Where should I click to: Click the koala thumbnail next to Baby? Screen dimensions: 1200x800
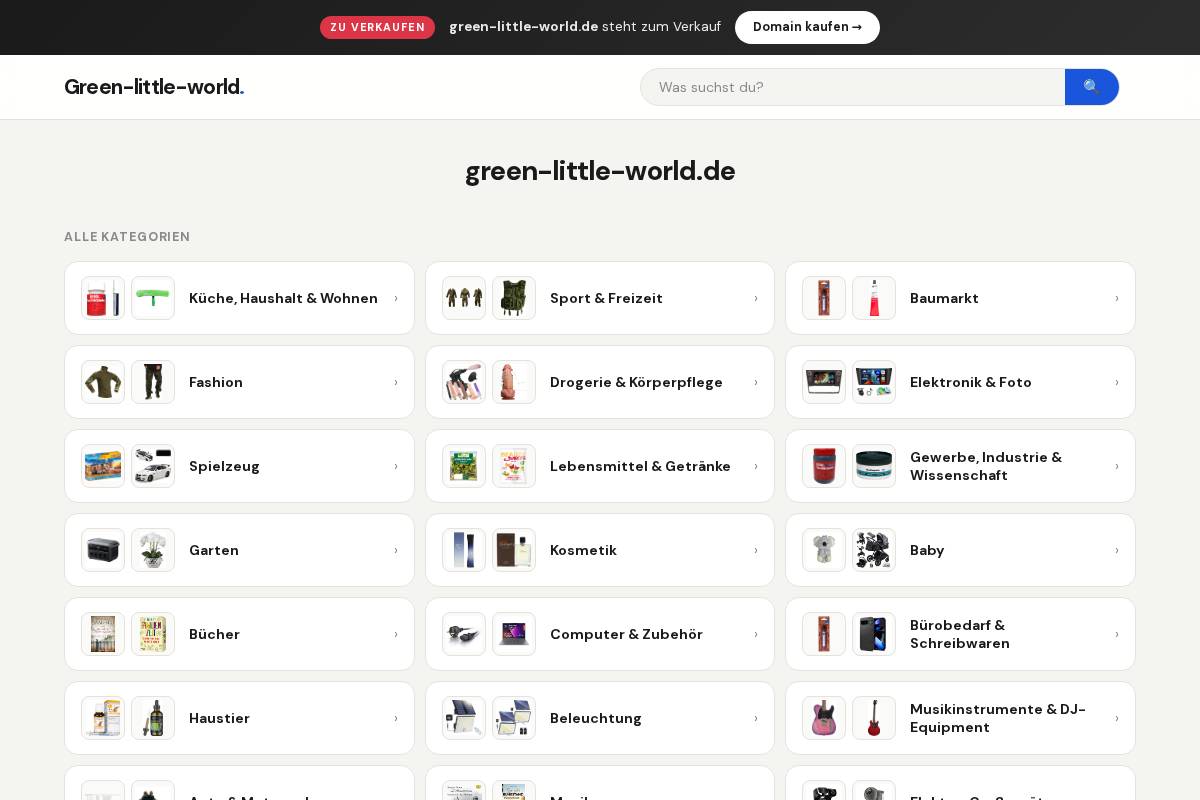[x=824, y=550]
